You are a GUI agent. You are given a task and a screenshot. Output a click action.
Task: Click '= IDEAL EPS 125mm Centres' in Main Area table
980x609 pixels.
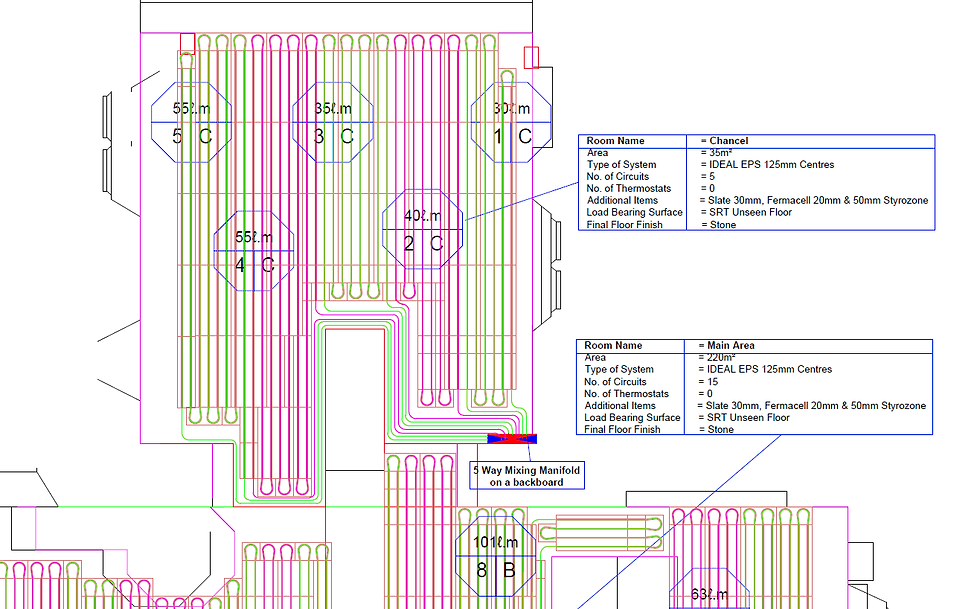coord(765,369)
